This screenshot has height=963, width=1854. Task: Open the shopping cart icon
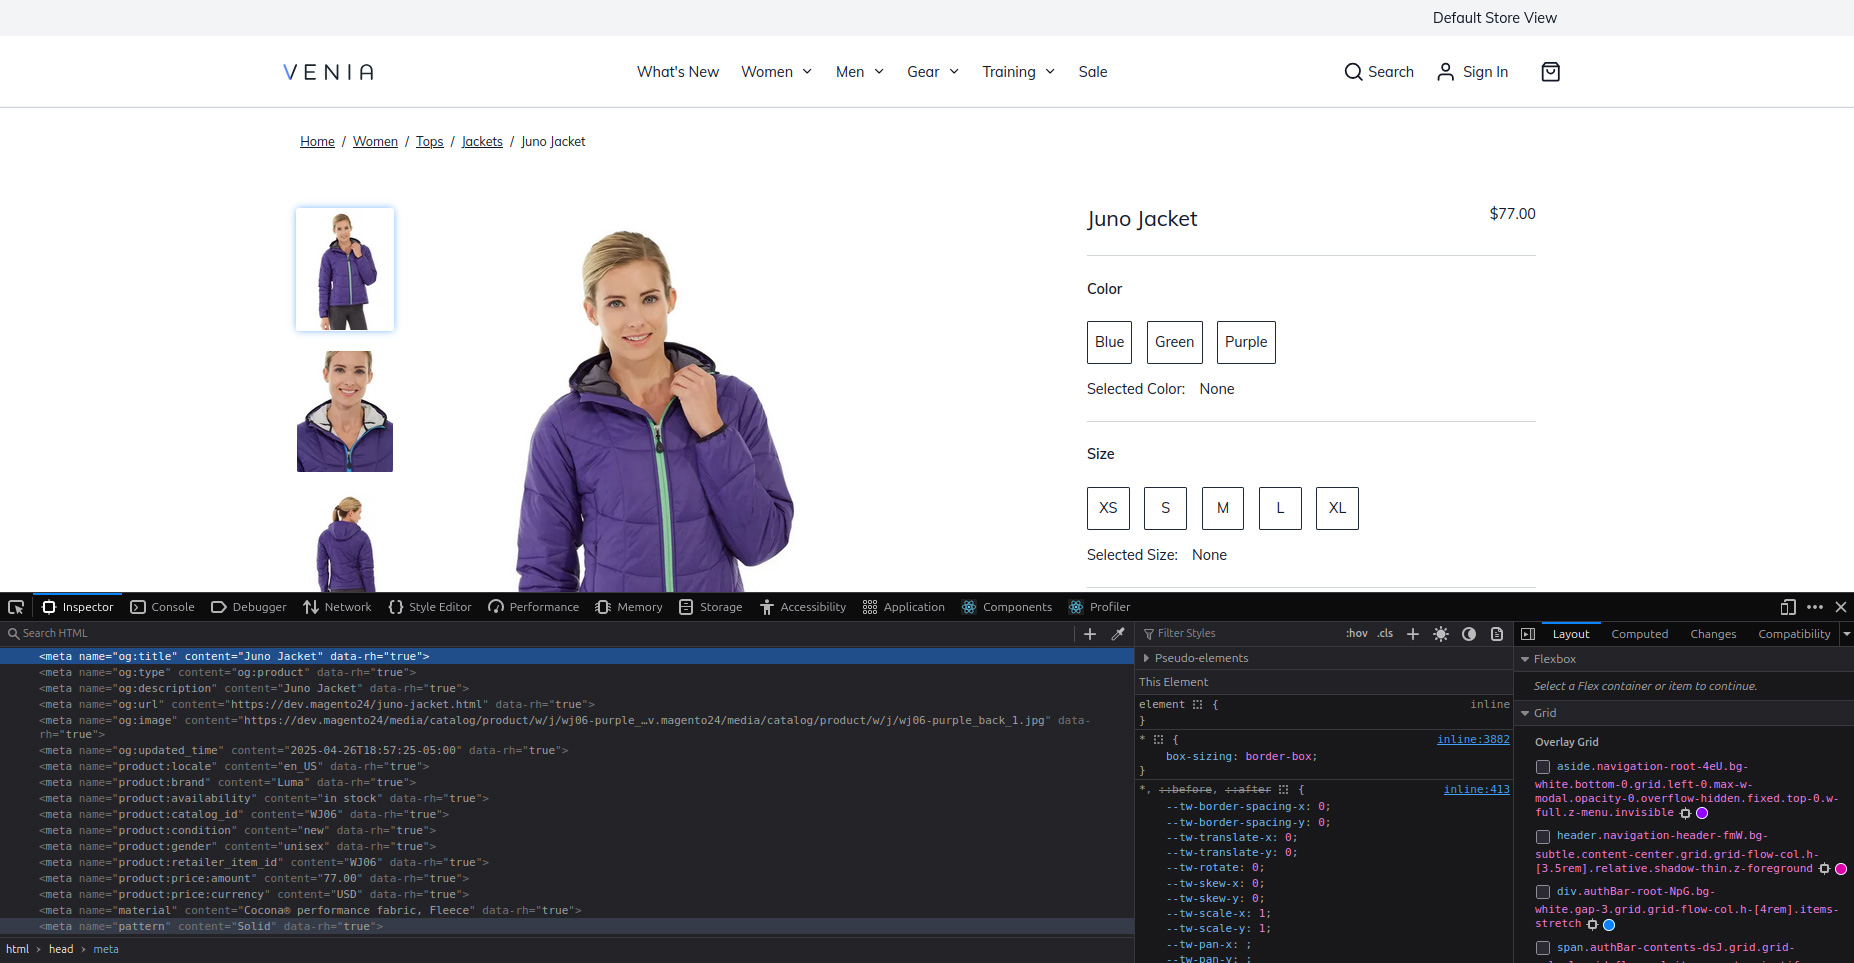[x=1550, y=72]
